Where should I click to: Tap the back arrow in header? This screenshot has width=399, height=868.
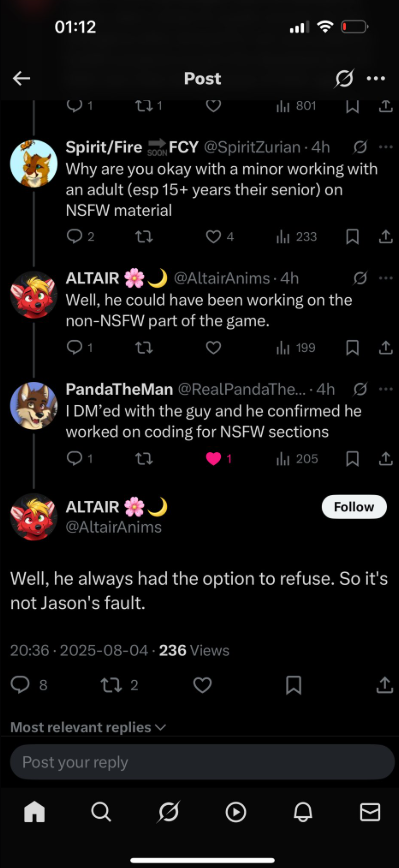(x=22, y=79)
